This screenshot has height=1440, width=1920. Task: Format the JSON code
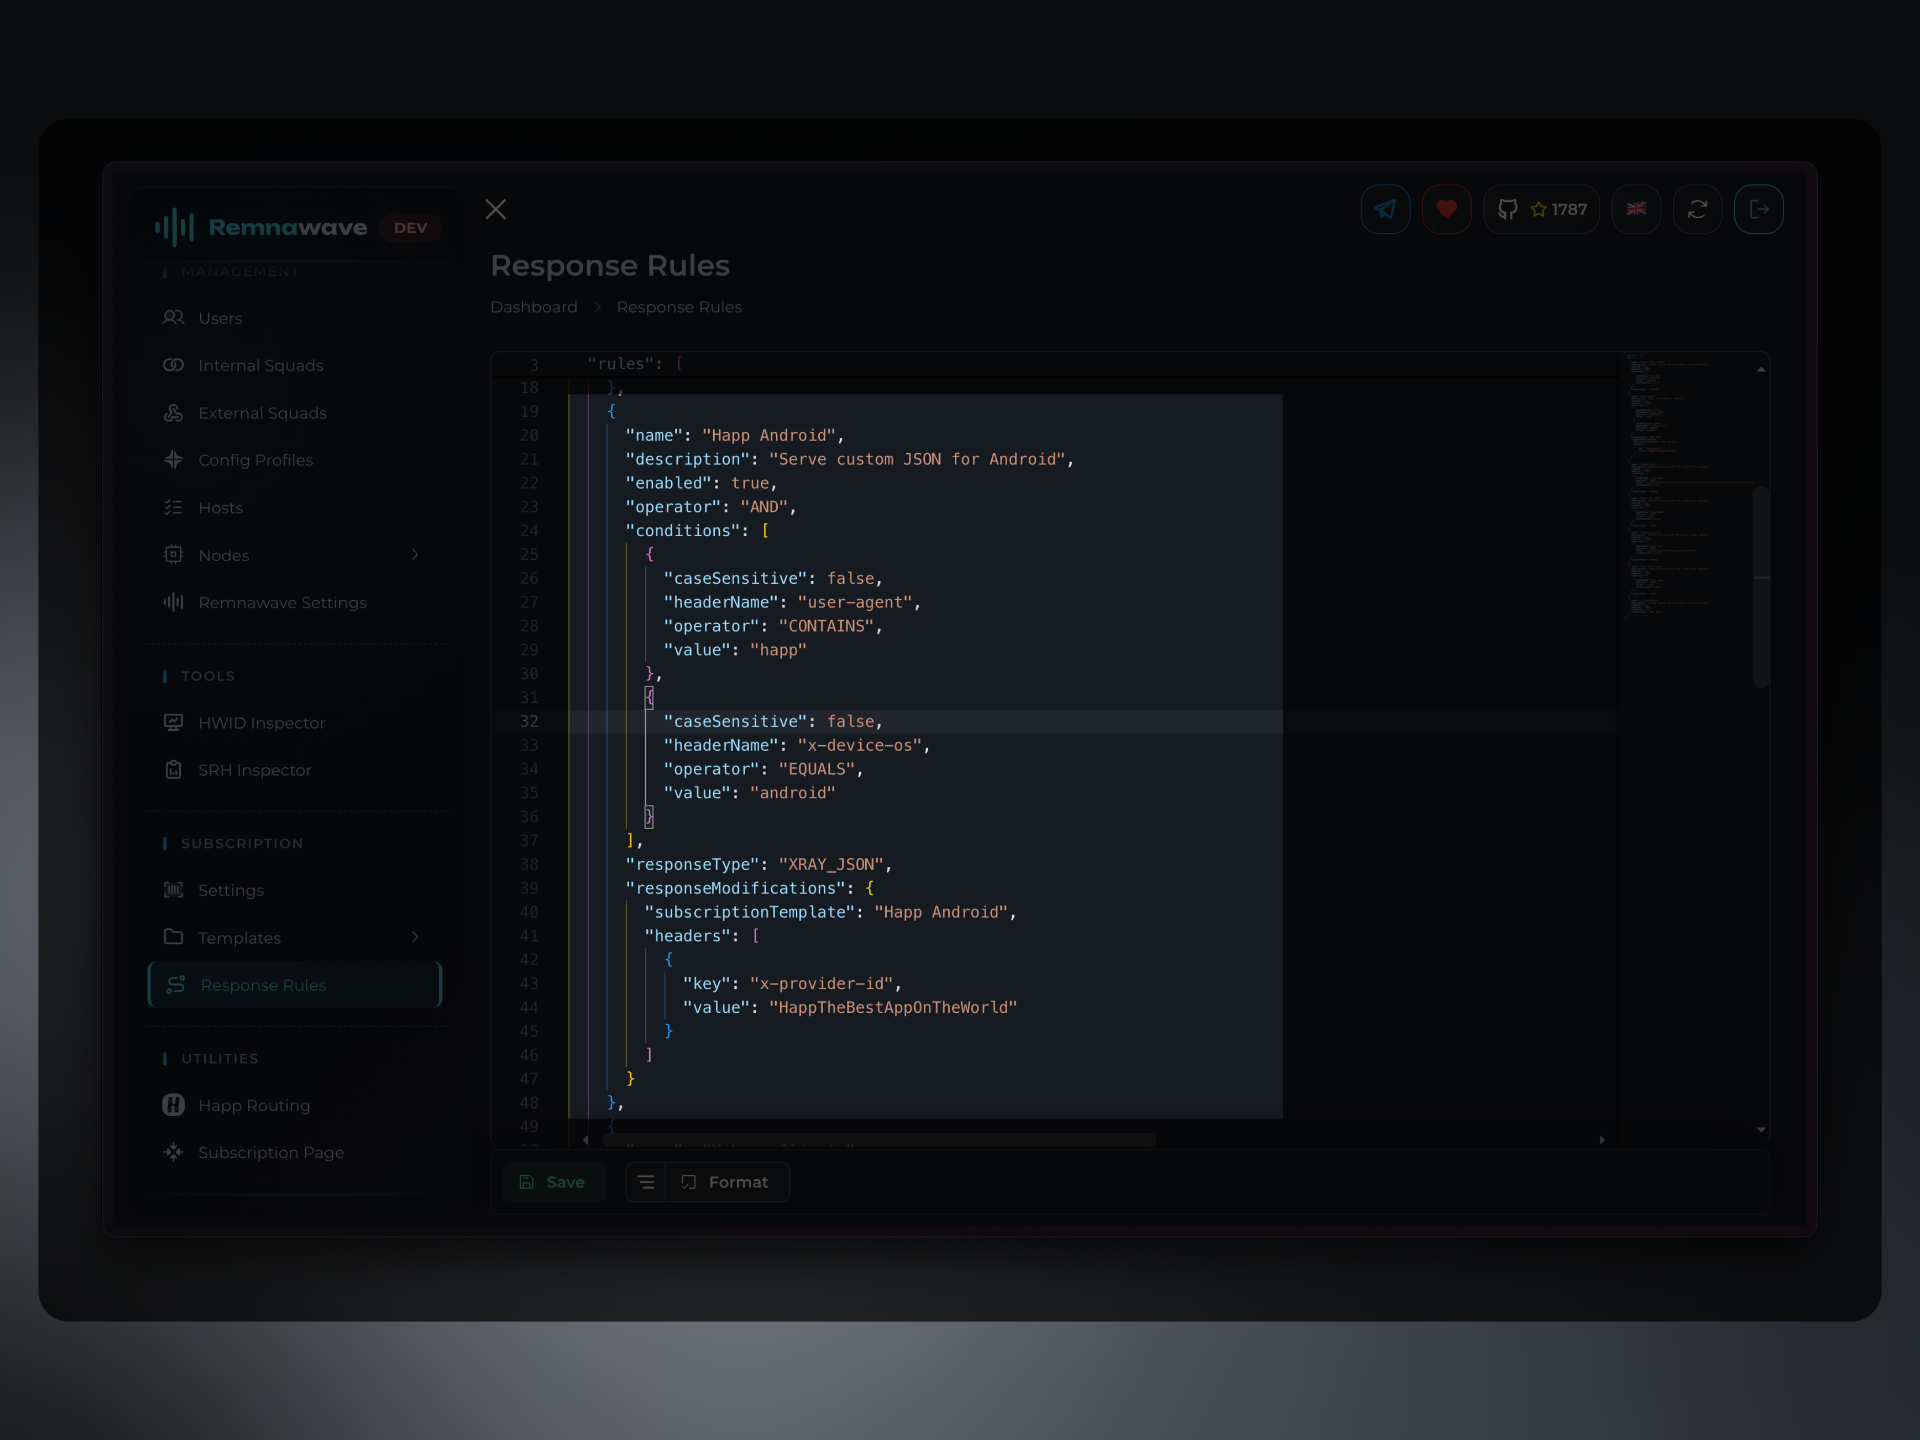pos(727,1182)
